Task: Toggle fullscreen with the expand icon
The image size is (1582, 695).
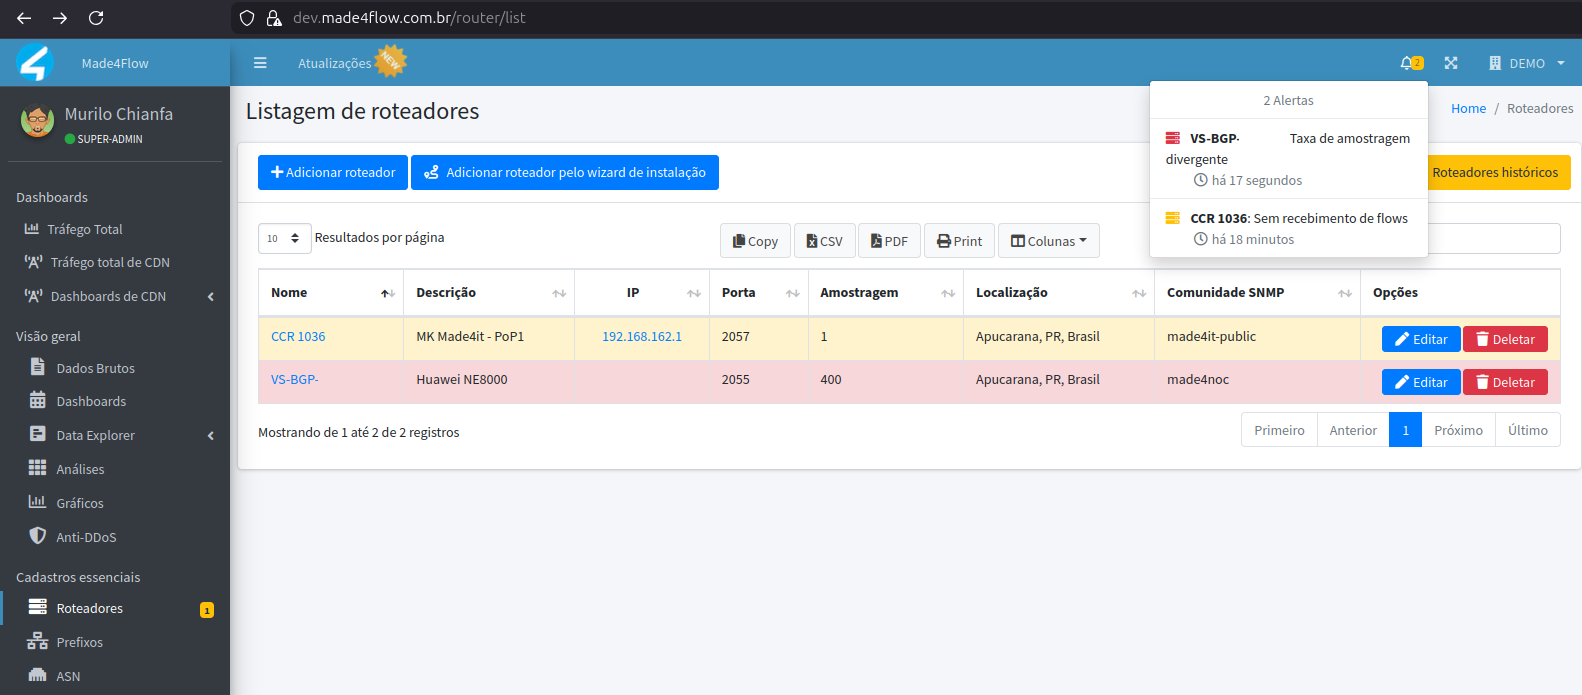Action: pos(1451,63)
